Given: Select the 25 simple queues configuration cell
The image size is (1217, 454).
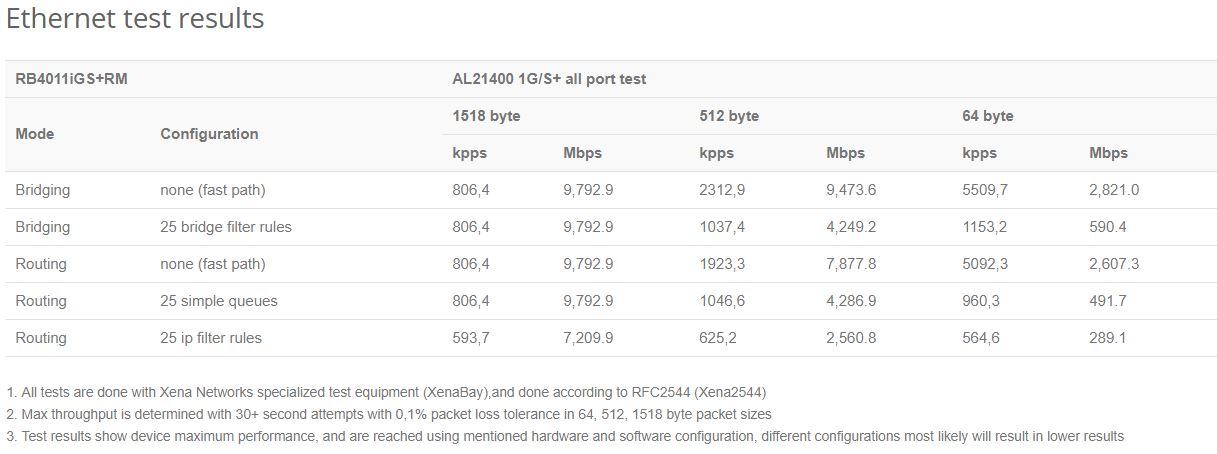Looking at the screenshot, I should click(219, 301).
